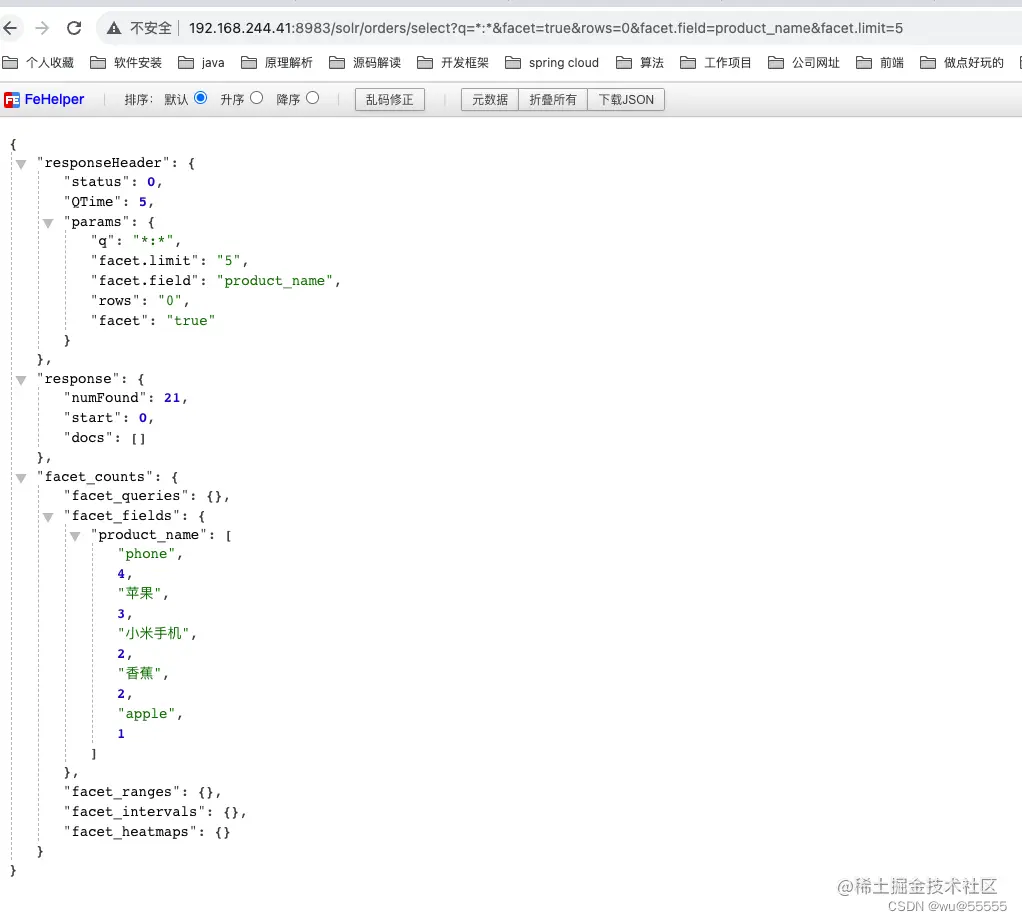Click the "香蕉" facet value
The width and height of the screenshot is (1022, 921).
139,673
